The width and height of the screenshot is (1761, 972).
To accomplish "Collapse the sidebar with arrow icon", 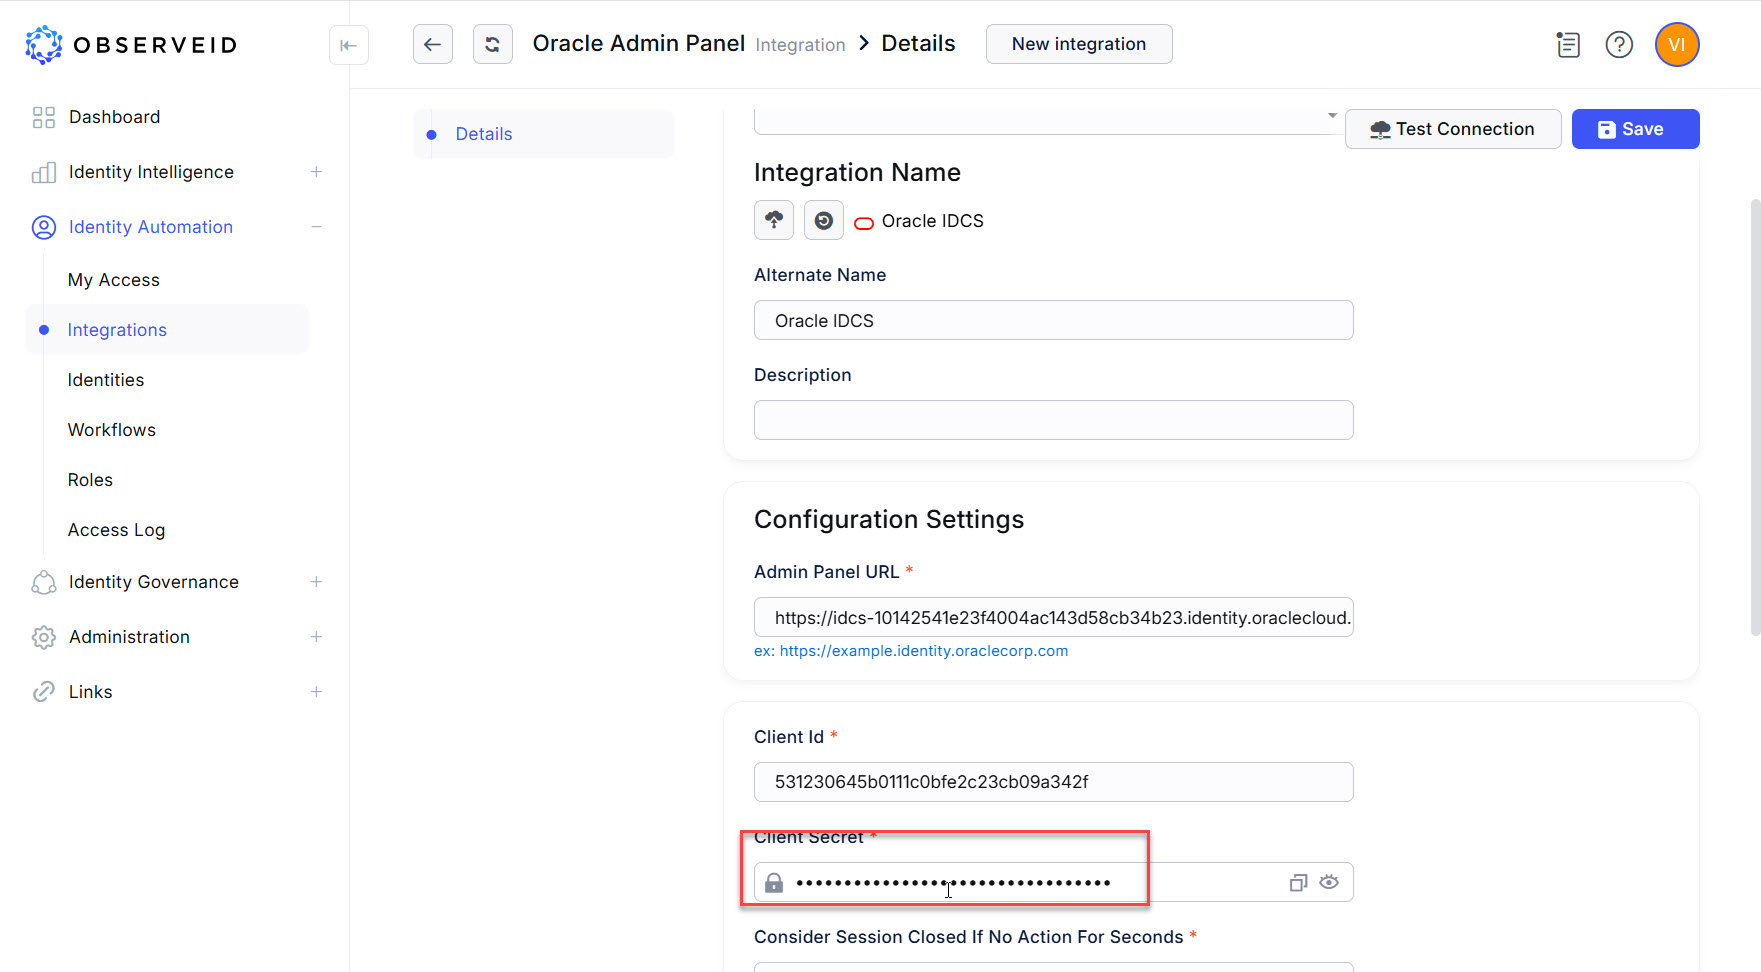I will (x=348, y=45).
